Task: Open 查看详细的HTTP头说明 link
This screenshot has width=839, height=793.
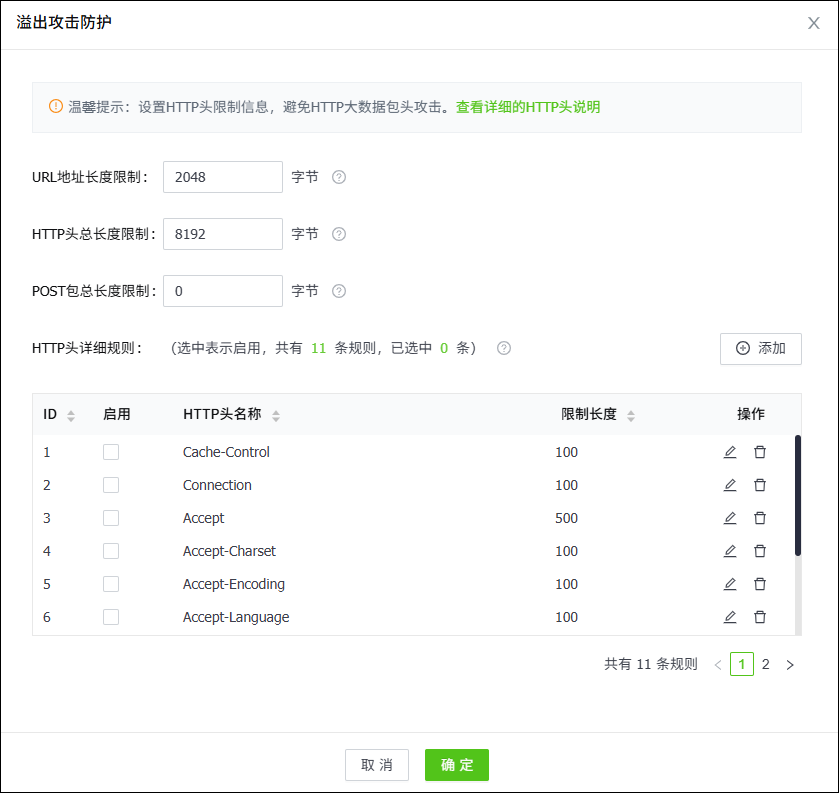Action: point(528,107)
